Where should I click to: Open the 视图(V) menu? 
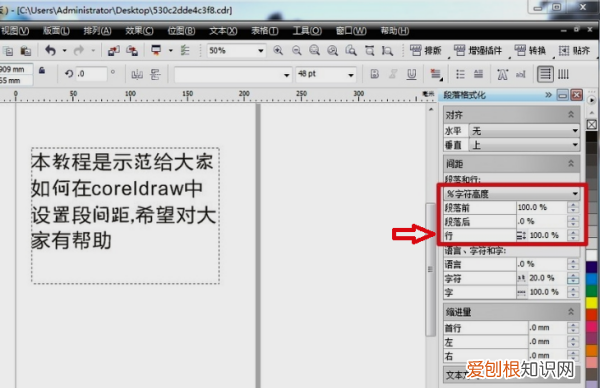15,31
